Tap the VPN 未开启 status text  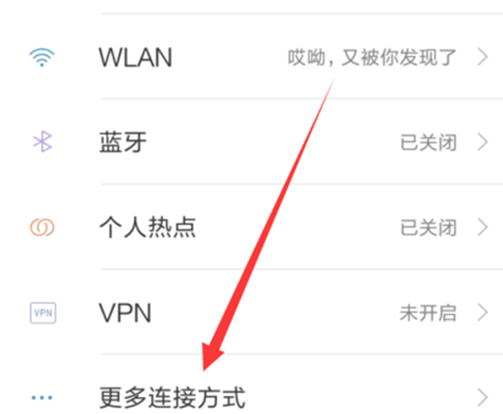click(428, 313)
